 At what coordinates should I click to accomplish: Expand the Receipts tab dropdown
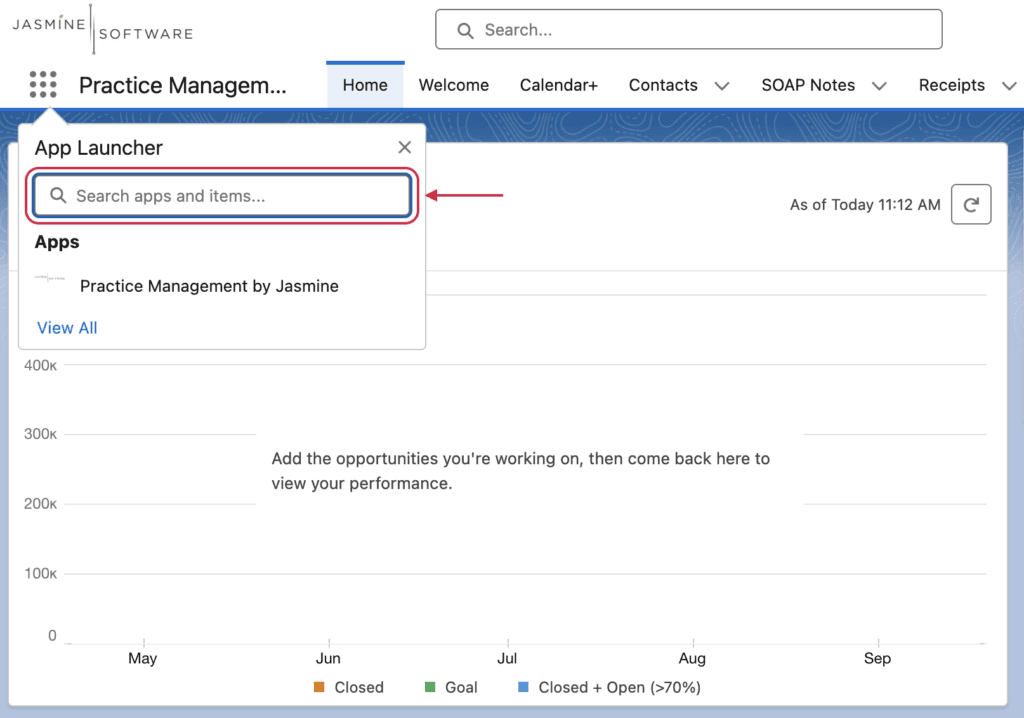coord(1009,86)
